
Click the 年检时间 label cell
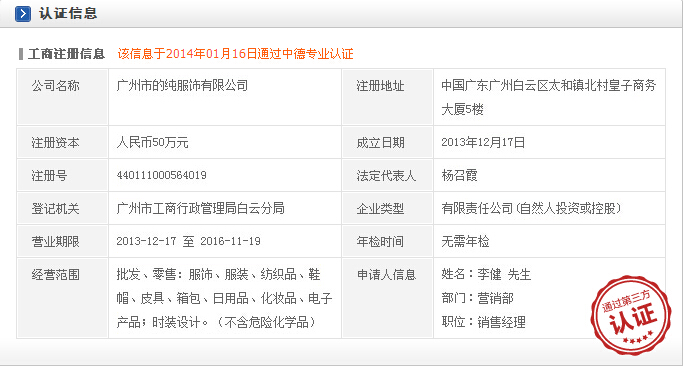[388, 241]
